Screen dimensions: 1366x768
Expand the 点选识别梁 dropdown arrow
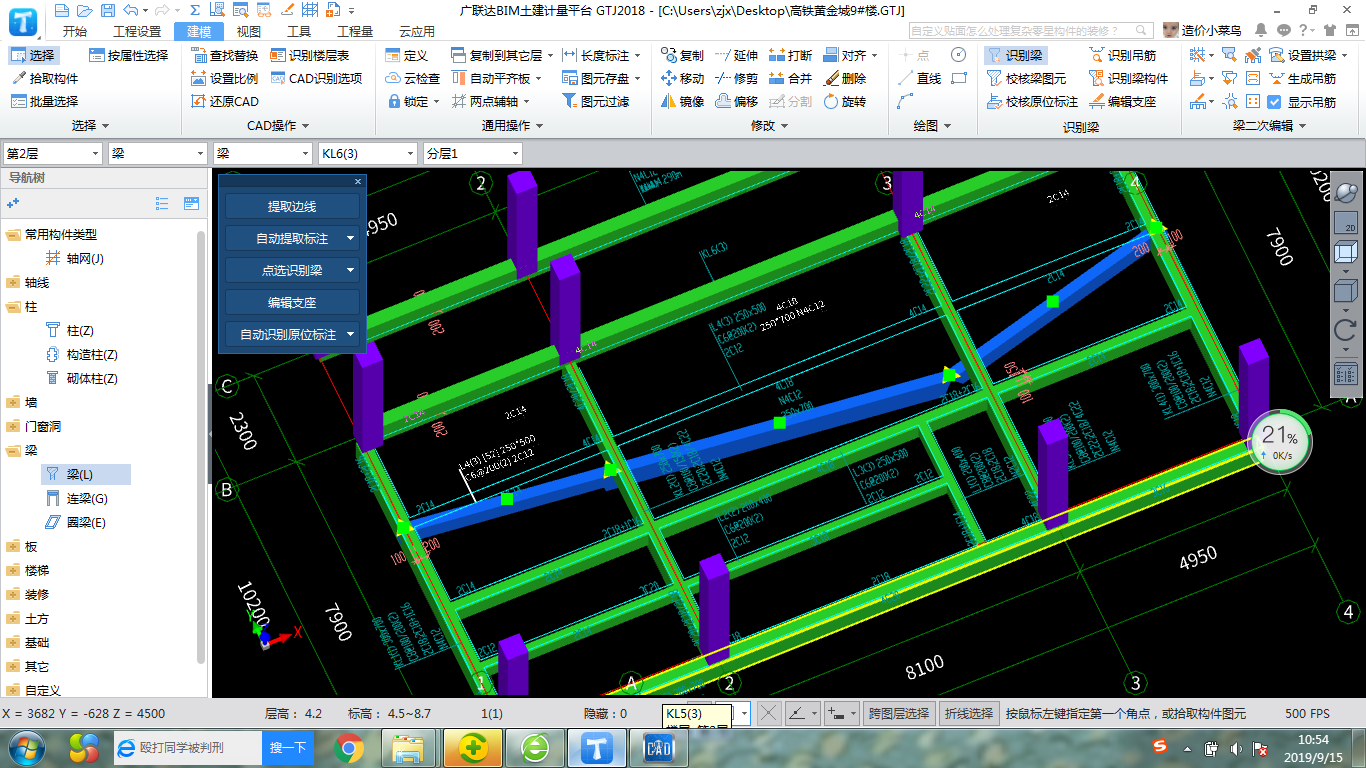pyautogui.click(x=350, y=270)
